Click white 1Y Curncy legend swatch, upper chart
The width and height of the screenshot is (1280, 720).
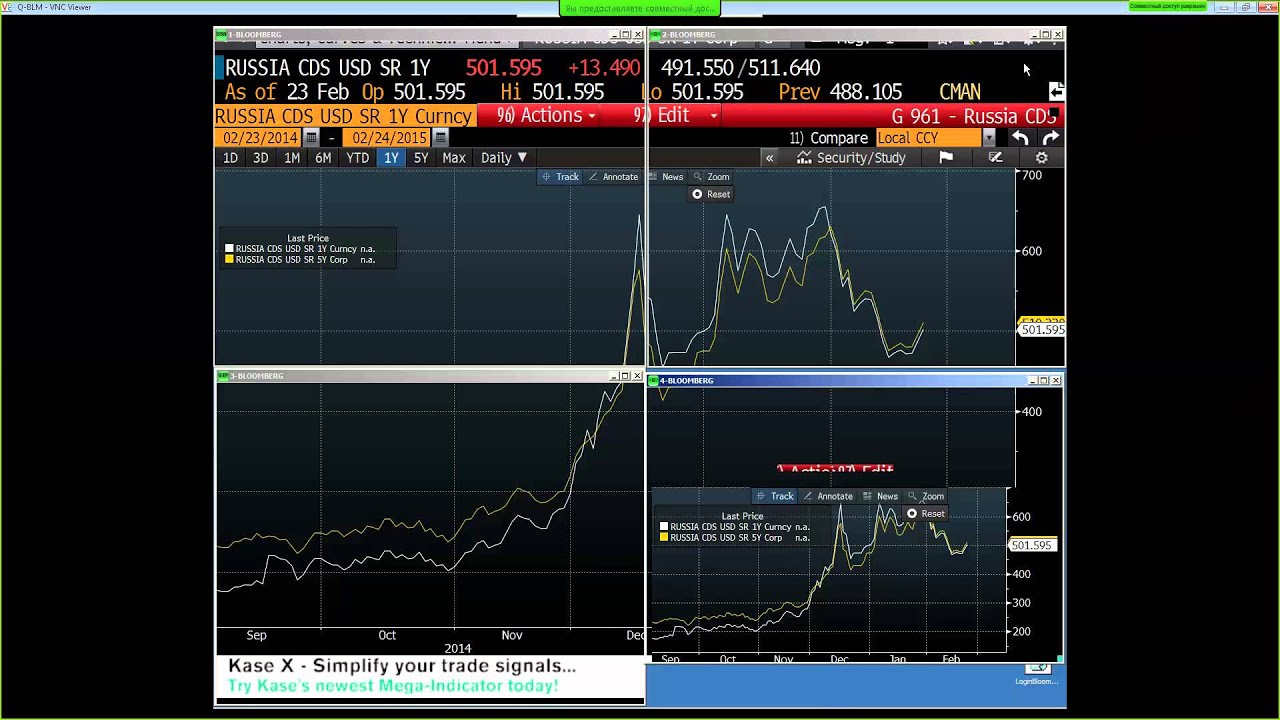(229, 249)
